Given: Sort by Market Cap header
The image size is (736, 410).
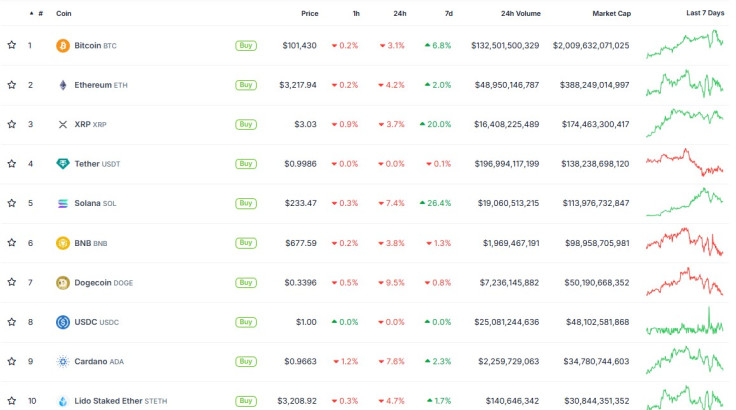Looking at the screenshot, I should (611, 14).
